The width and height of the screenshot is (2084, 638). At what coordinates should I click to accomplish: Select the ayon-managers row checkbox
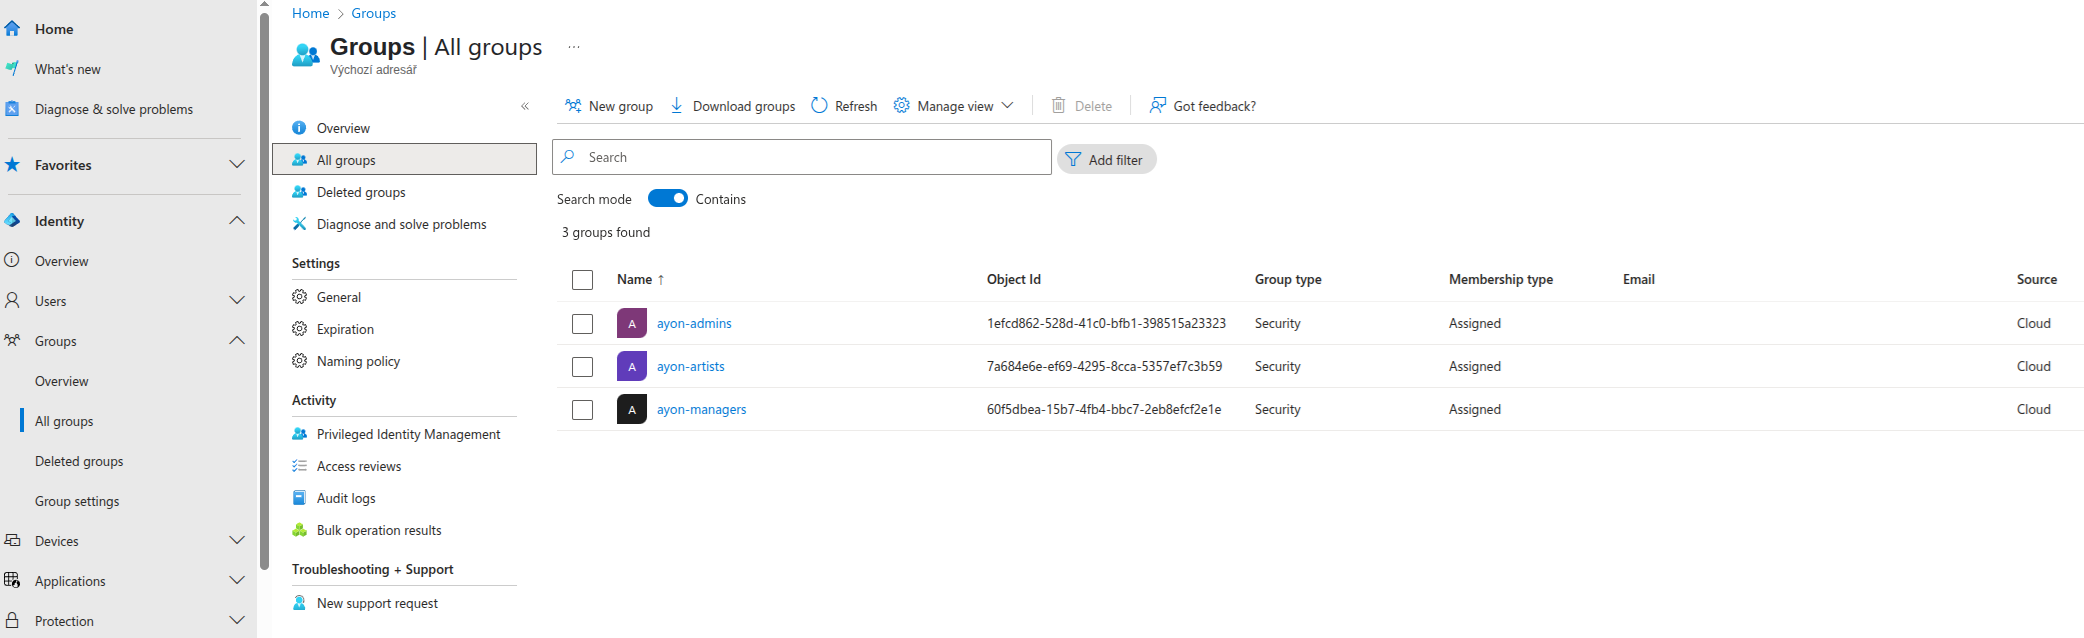coord(582,410)
